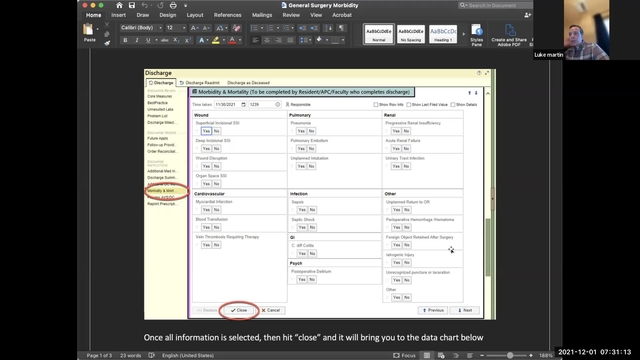Apply paragraph shading paint bucket

[319, 40]
